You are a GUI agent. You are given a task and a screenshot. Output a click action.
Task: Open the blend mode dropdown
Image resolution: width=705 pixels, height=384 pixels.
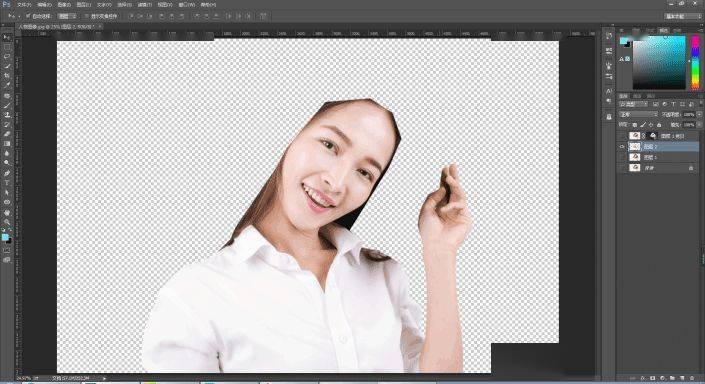pyautogui.click(x=638, y=115)
